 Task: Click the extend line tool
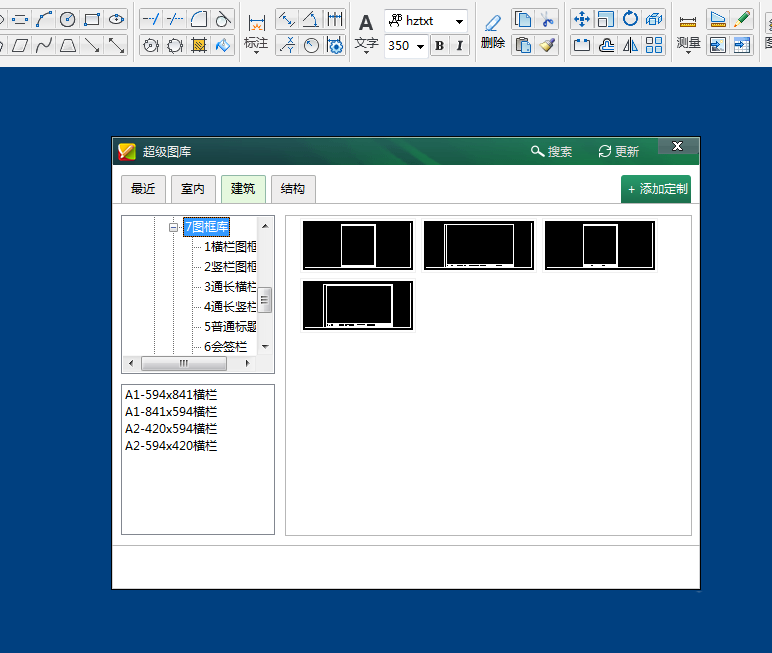151,20
